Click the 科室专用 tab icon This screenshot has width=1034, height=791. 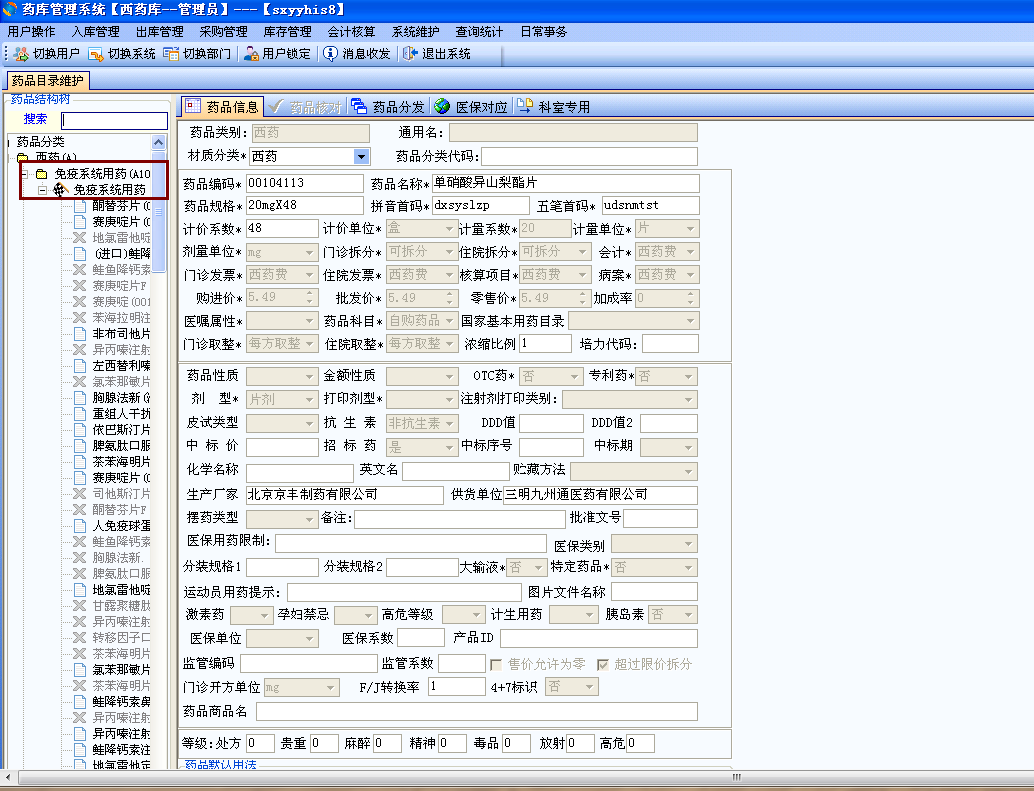525,106
